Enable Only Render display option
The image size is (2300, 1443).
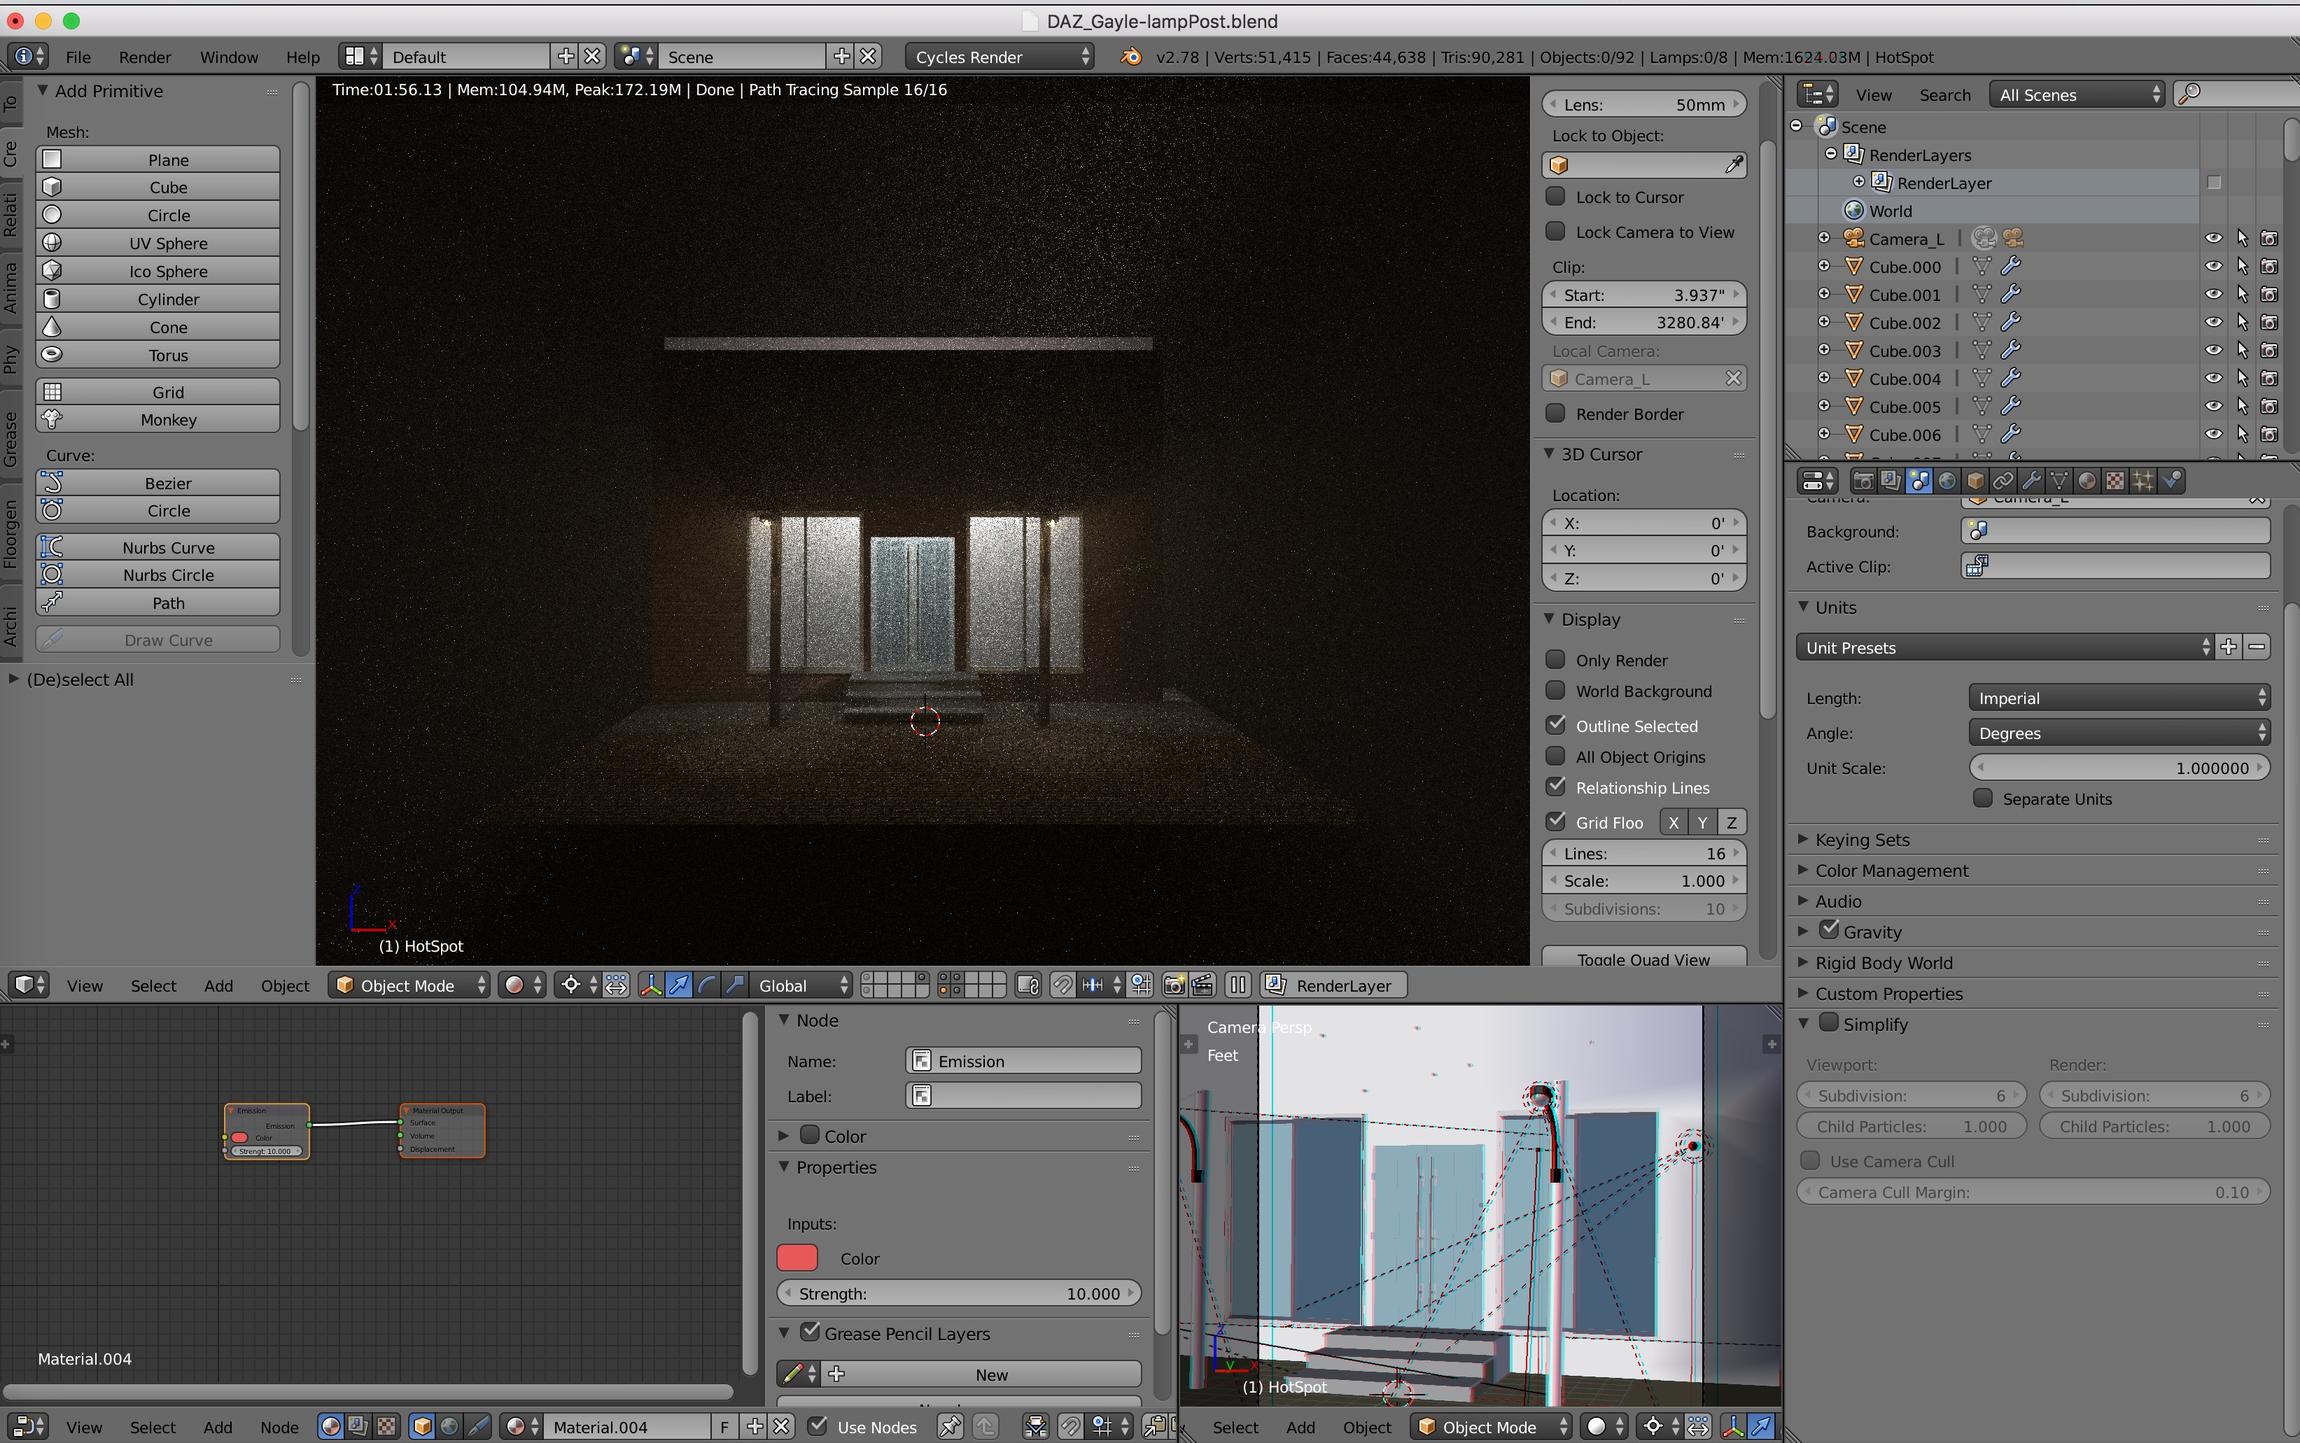pos(1555,659)
